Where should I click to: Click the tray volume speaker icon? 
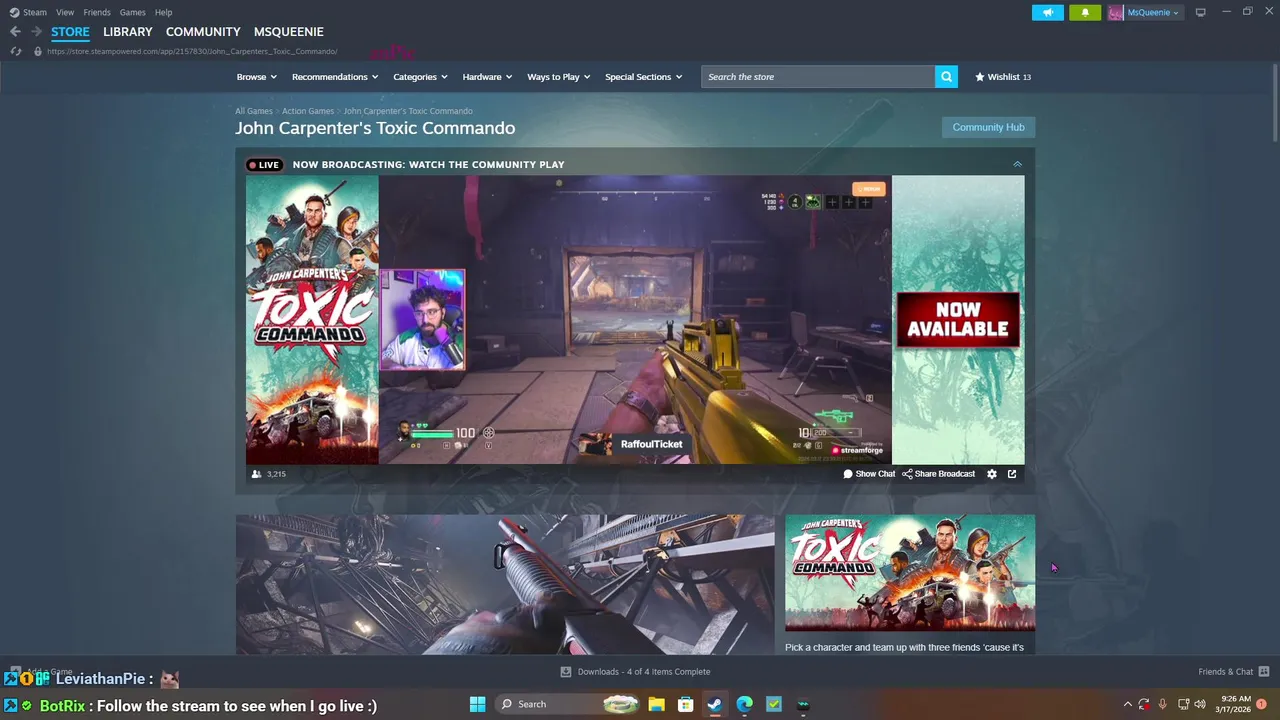pos(1200,704)
